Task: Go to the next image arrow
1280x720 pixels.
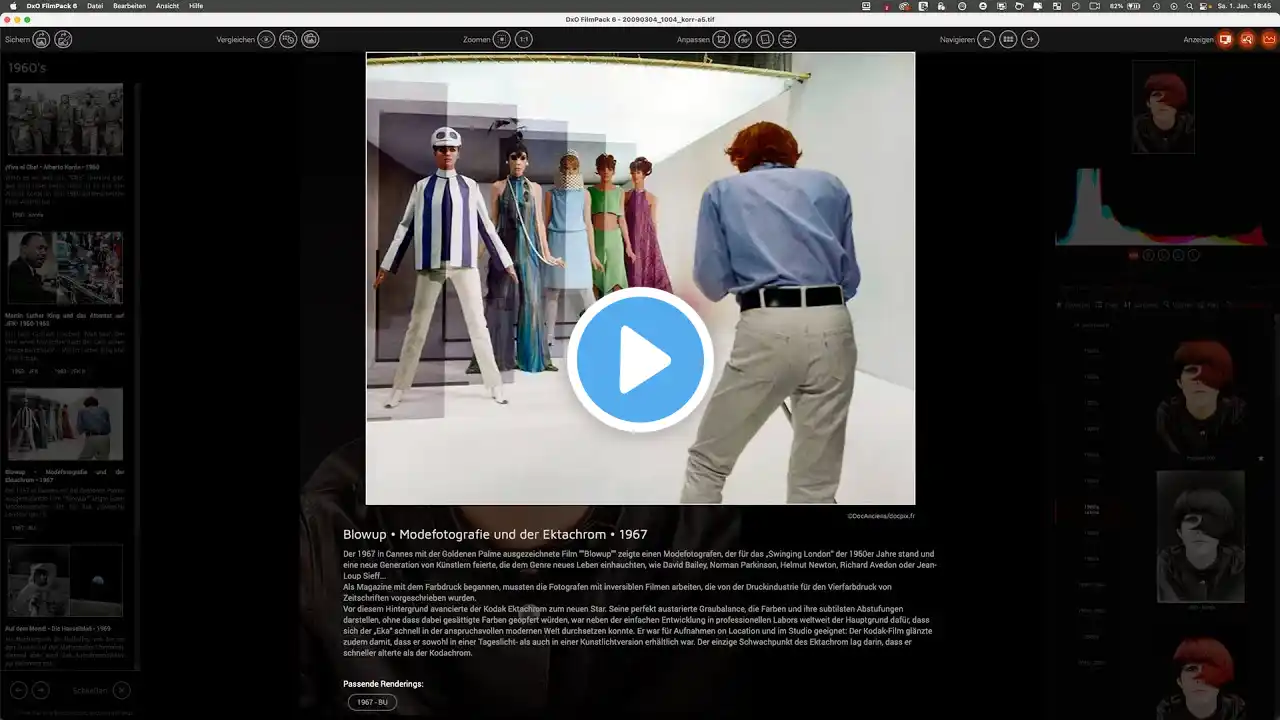Action: click(x=1030, y=40)
